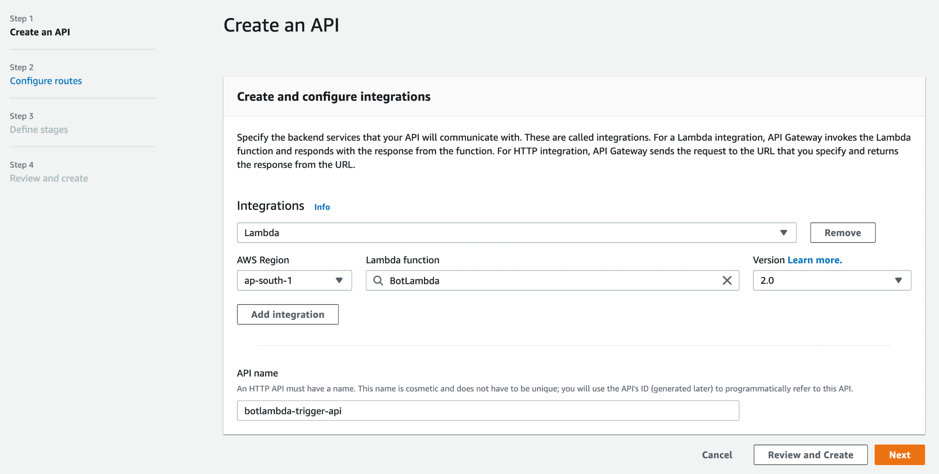Image resolution: width=939 pixels, height=474 pixels.
Task: Open the Integrations Info link
Action: pyautogui.click(x=322, y=207)
